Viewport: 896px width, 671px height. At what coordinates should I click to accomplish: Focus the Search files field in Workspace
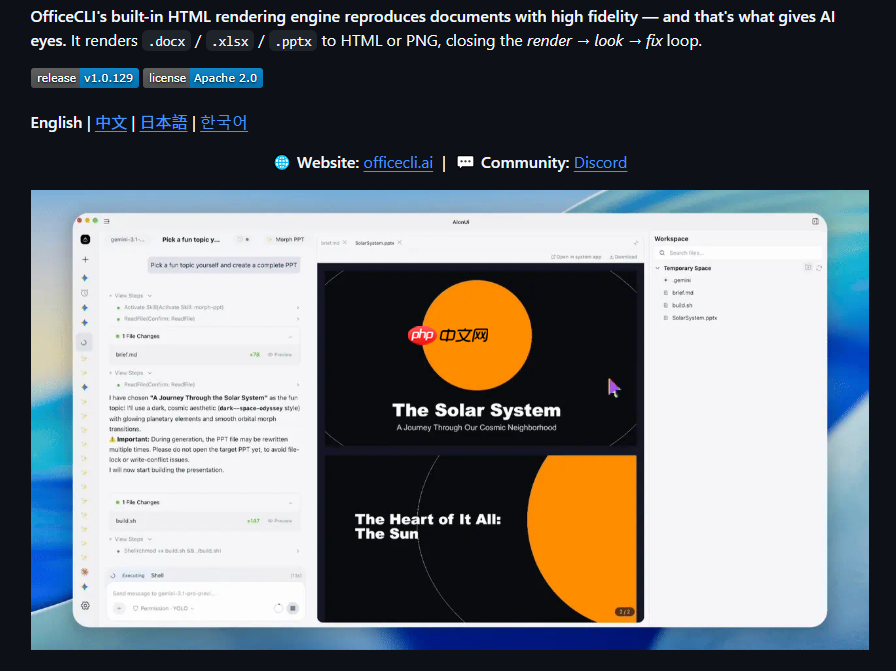(738, 253)
